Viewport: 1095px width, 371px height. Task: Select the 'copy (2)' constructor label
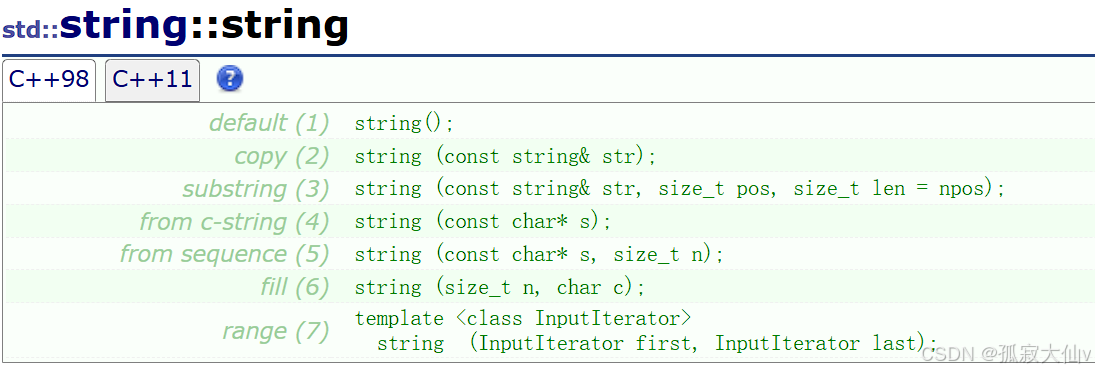(281, 157)
